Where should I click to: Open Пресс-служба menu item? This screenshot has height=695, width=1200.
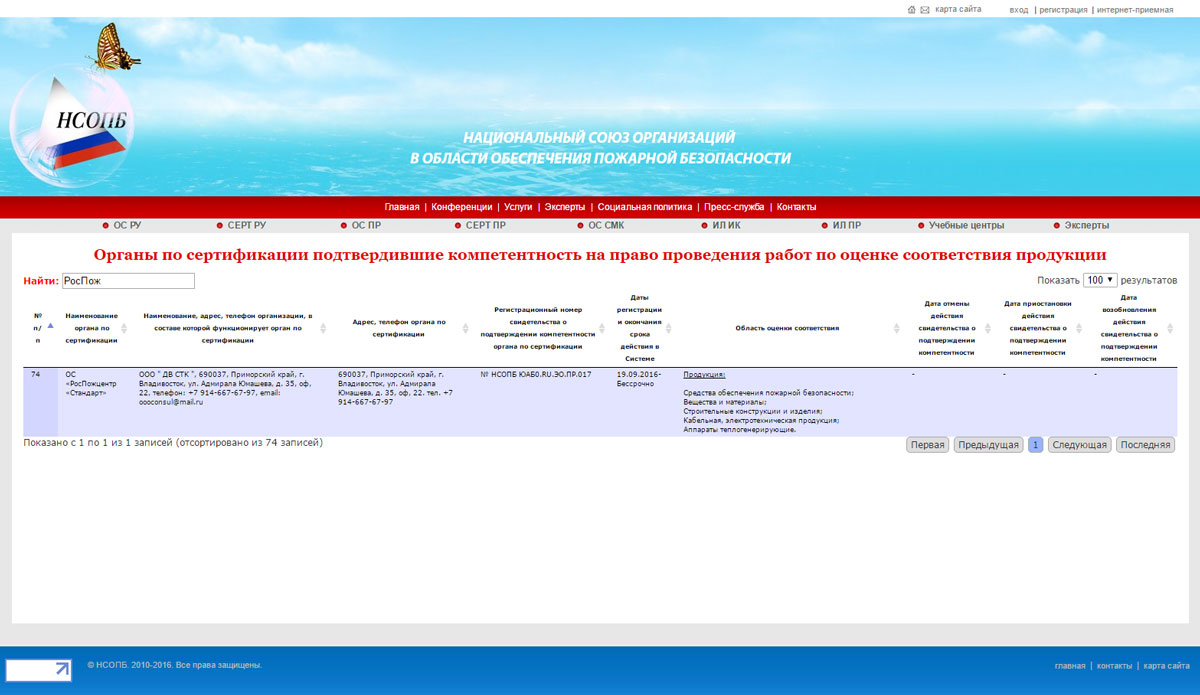click(734, 207)
